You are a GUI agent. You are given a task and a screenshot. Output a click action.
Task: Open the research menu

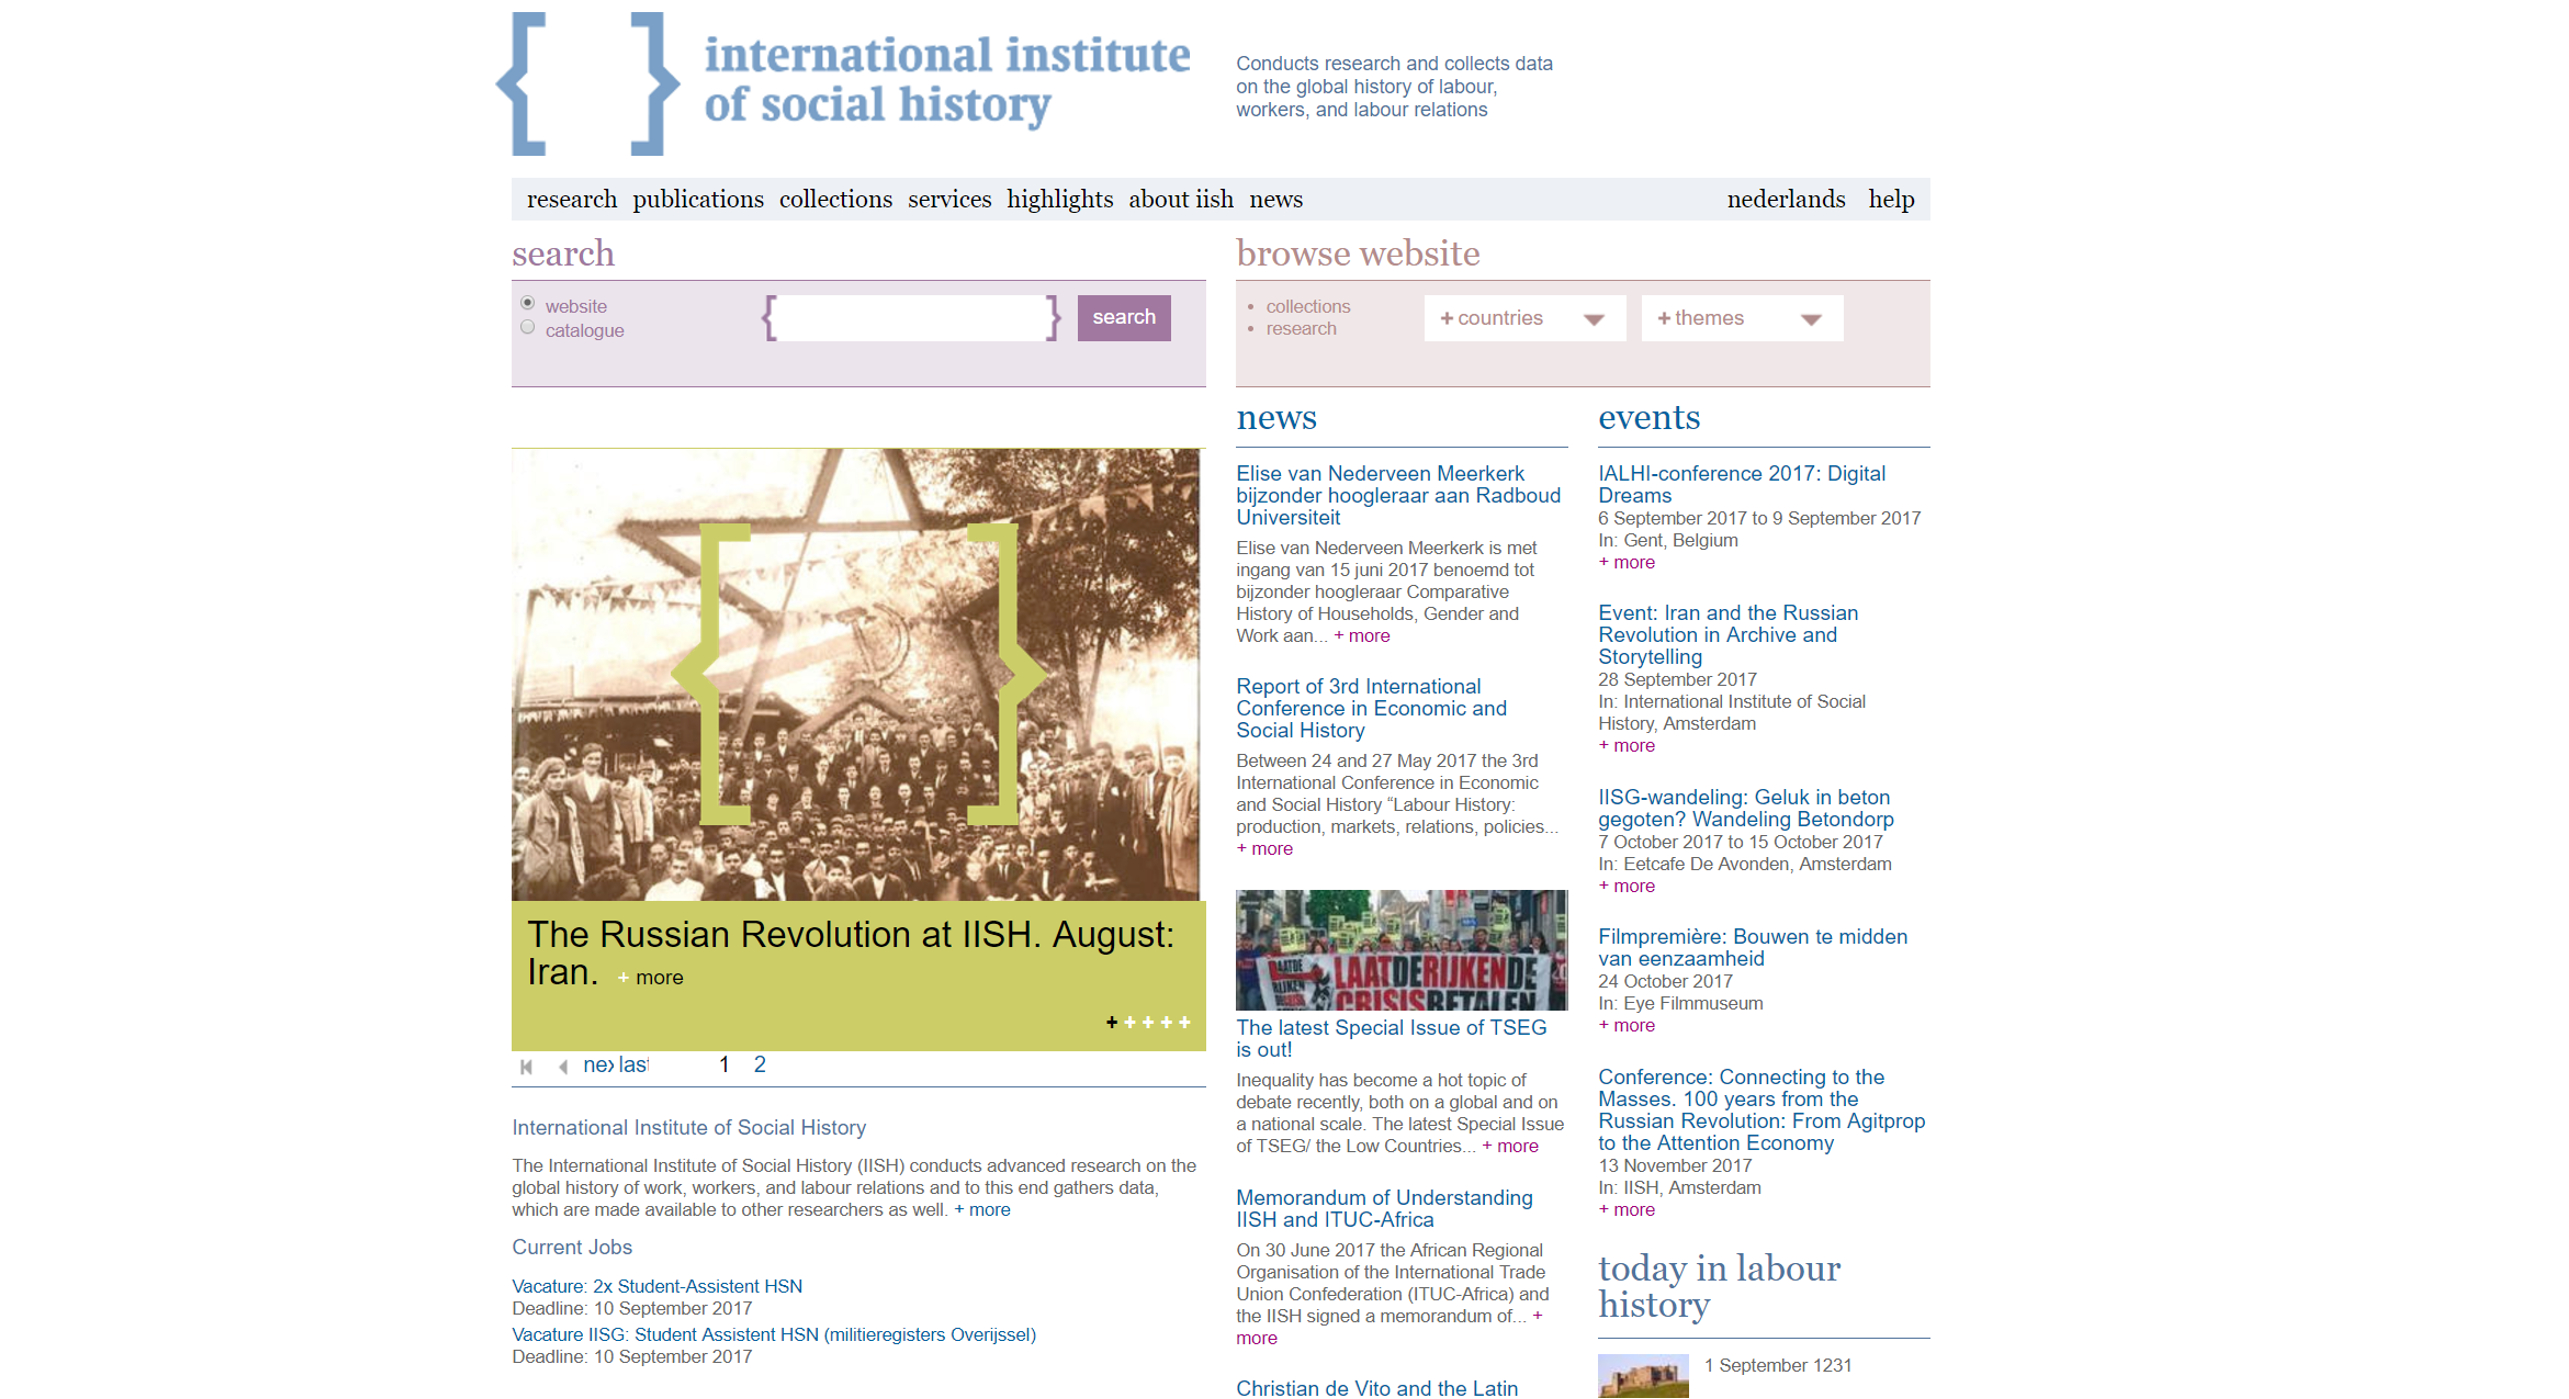pos(572,199)
